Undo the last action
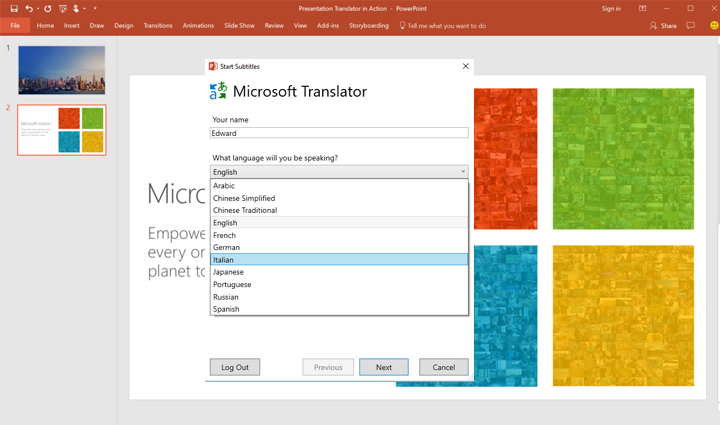Screen dimensions: 720x425 tap(29, 9)
